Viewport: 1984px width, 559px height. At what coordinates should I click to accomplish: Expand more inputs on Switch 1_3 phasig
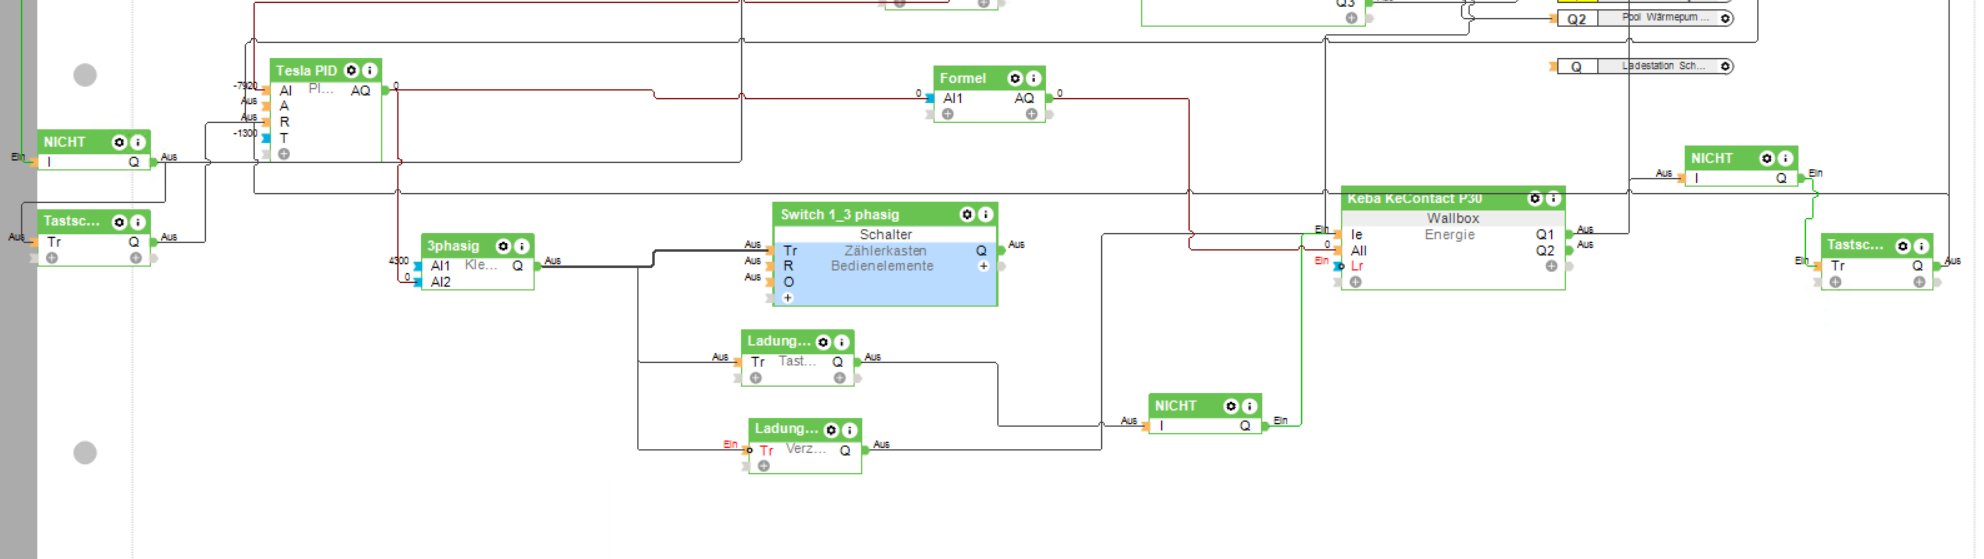tap(788, 298)
